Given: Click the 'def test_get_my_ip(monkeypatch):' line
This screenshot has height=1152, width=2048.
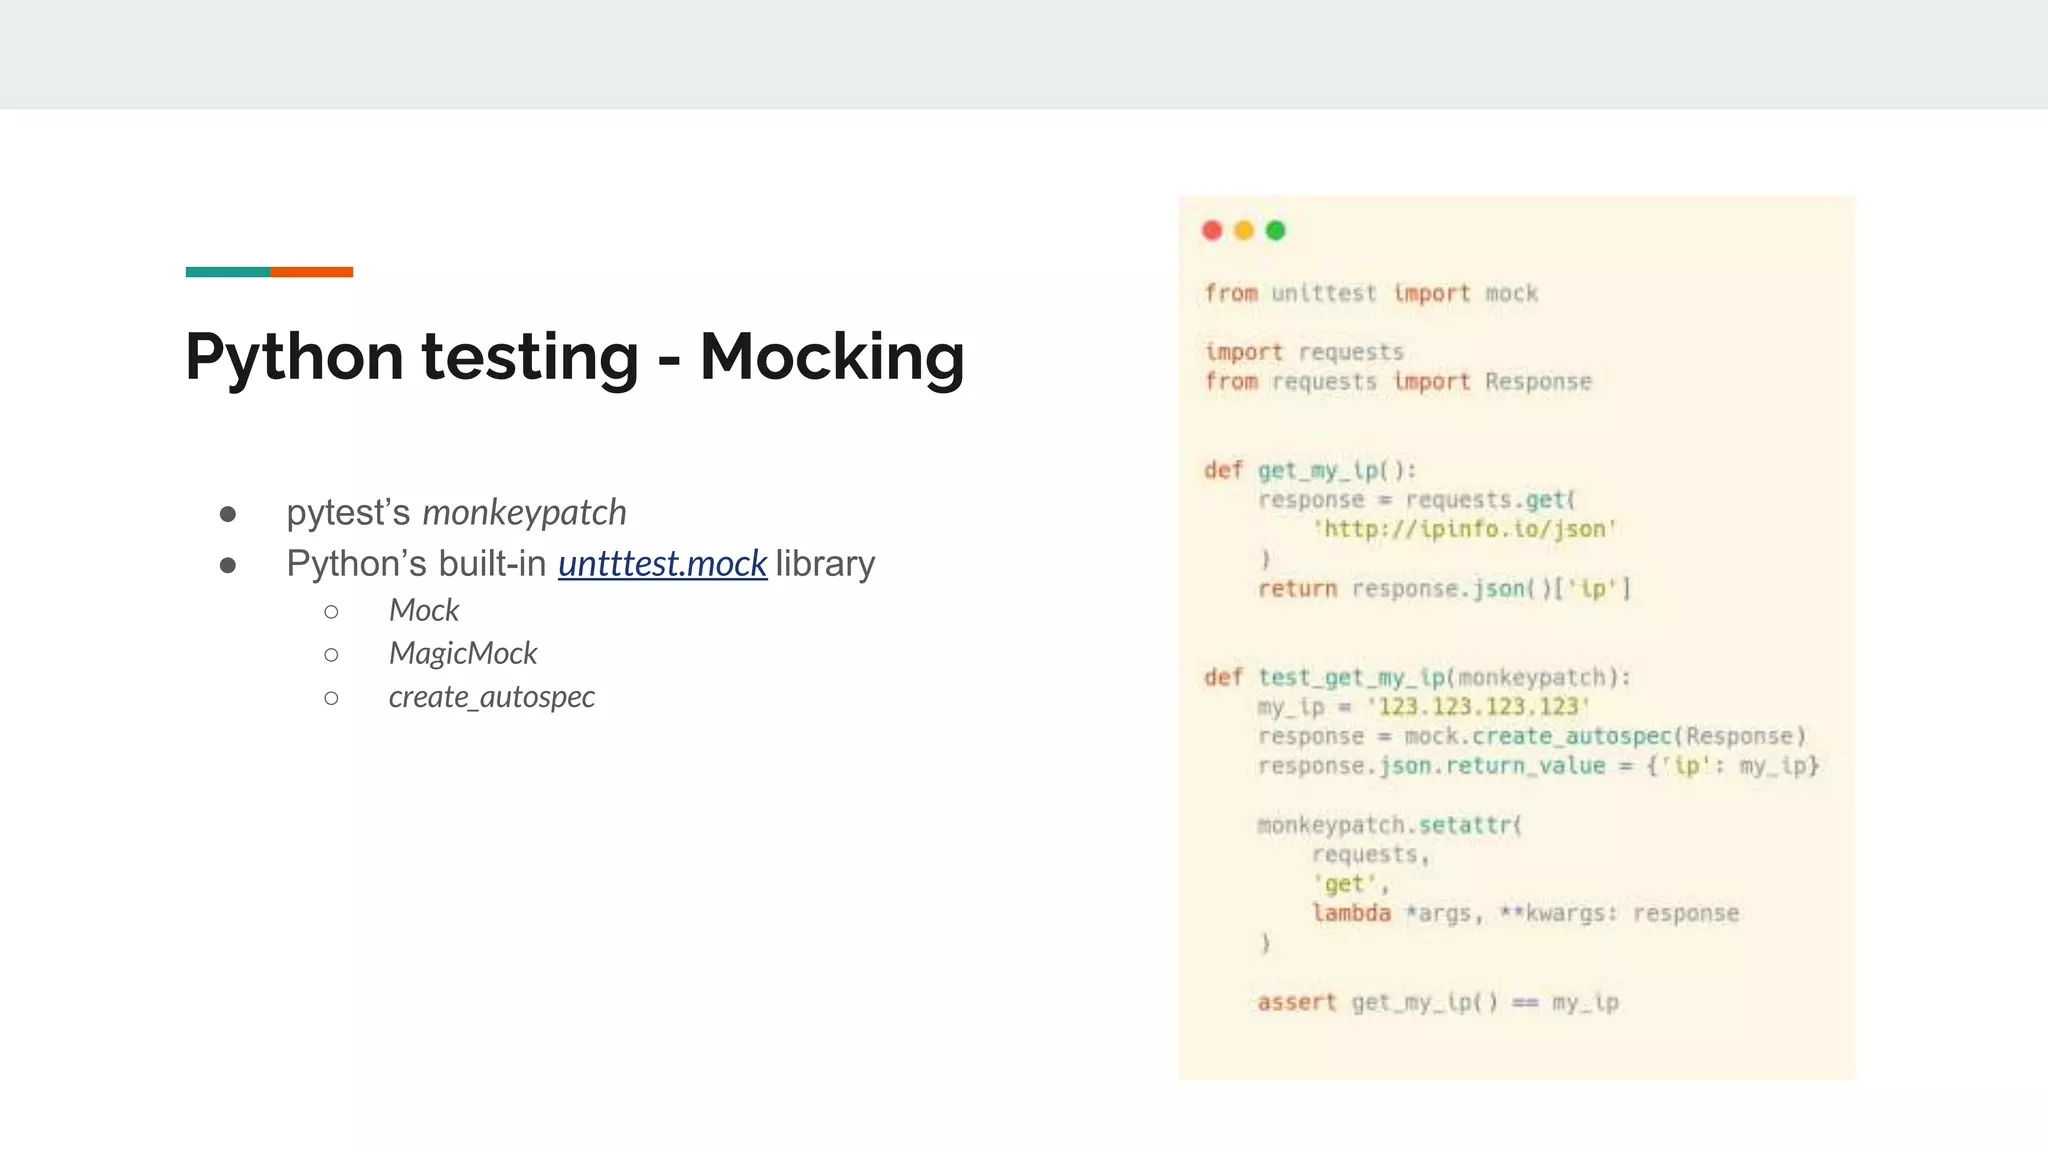Looking at the screenshot, I should (x=1416, y=677).
